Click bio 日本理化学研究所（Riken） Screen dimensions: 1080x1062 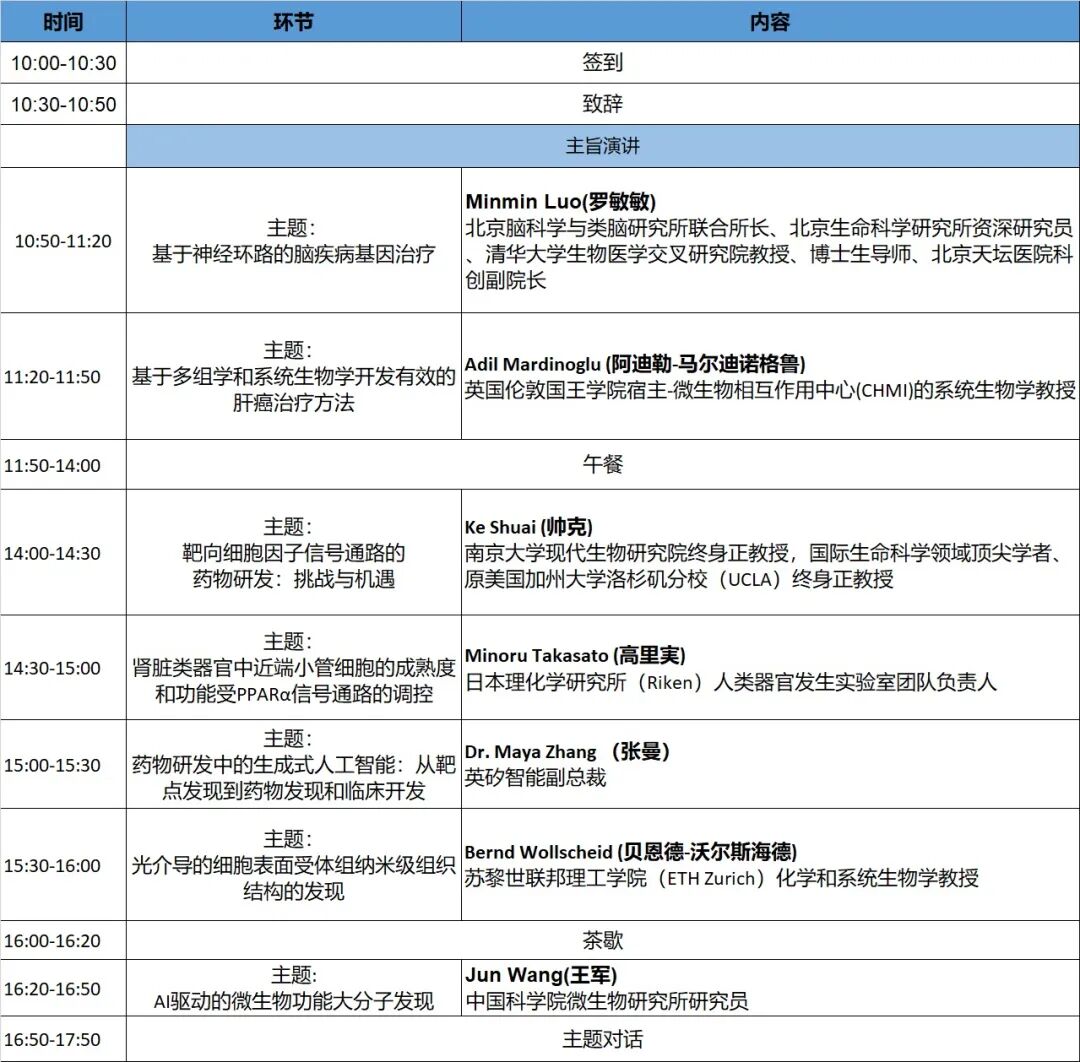click(731, 682)
